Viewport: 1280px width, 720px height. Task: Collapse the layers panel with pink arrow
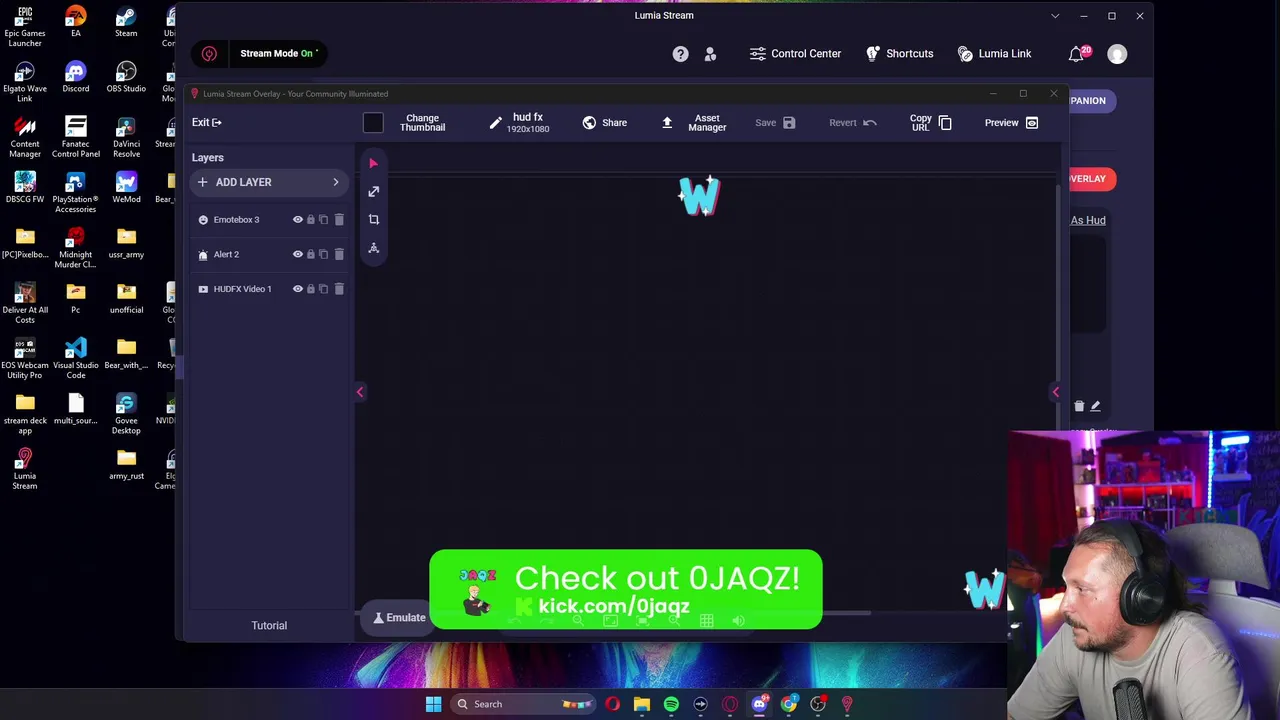coord(360,392)
